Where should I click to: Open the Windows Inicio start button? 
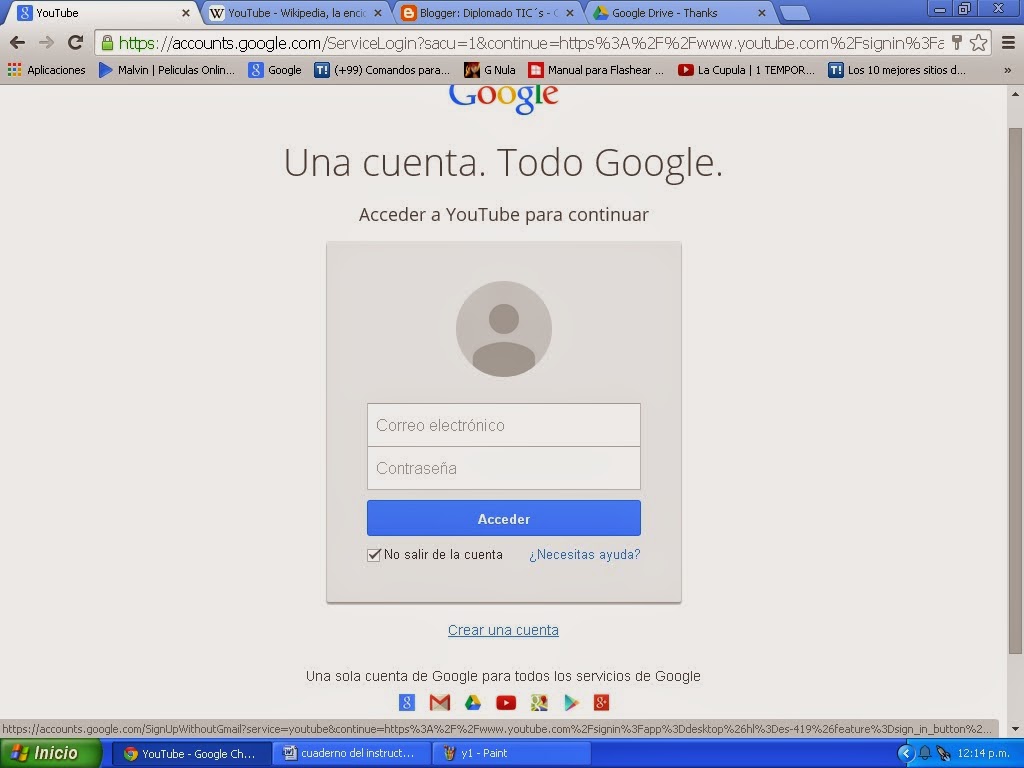[x=51, y=753]
